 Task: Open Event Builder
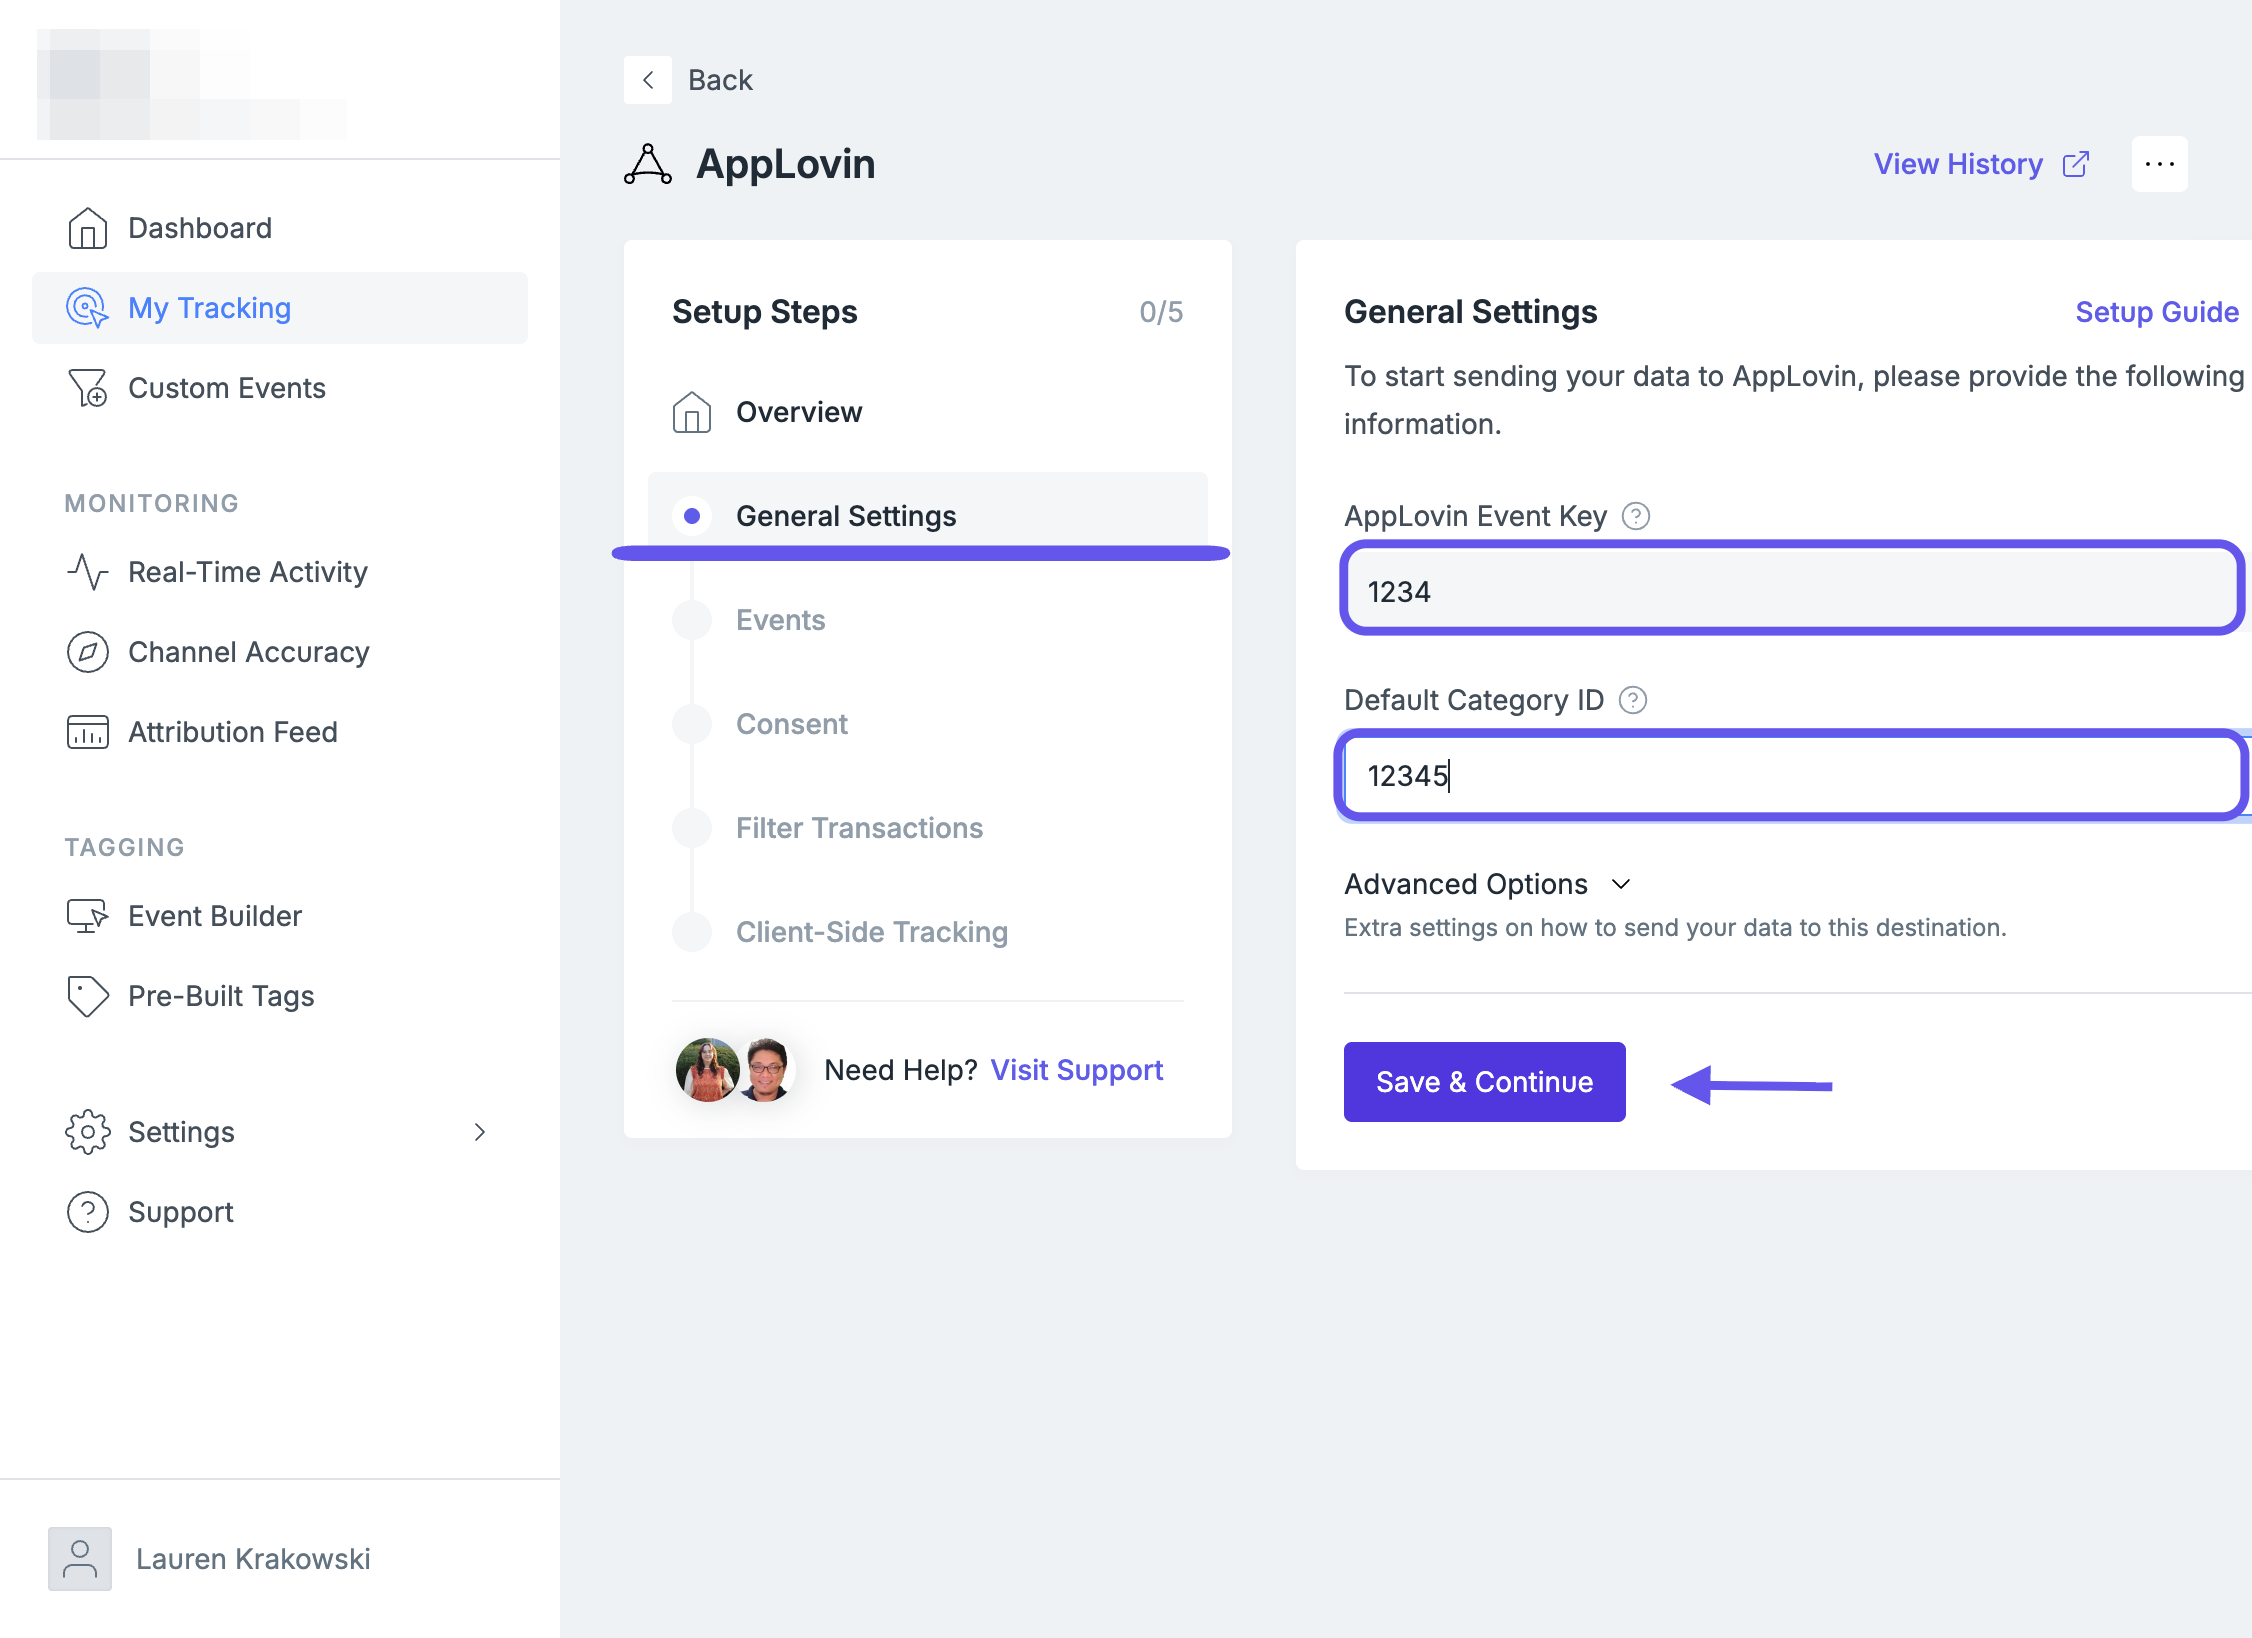click(280, 916)
